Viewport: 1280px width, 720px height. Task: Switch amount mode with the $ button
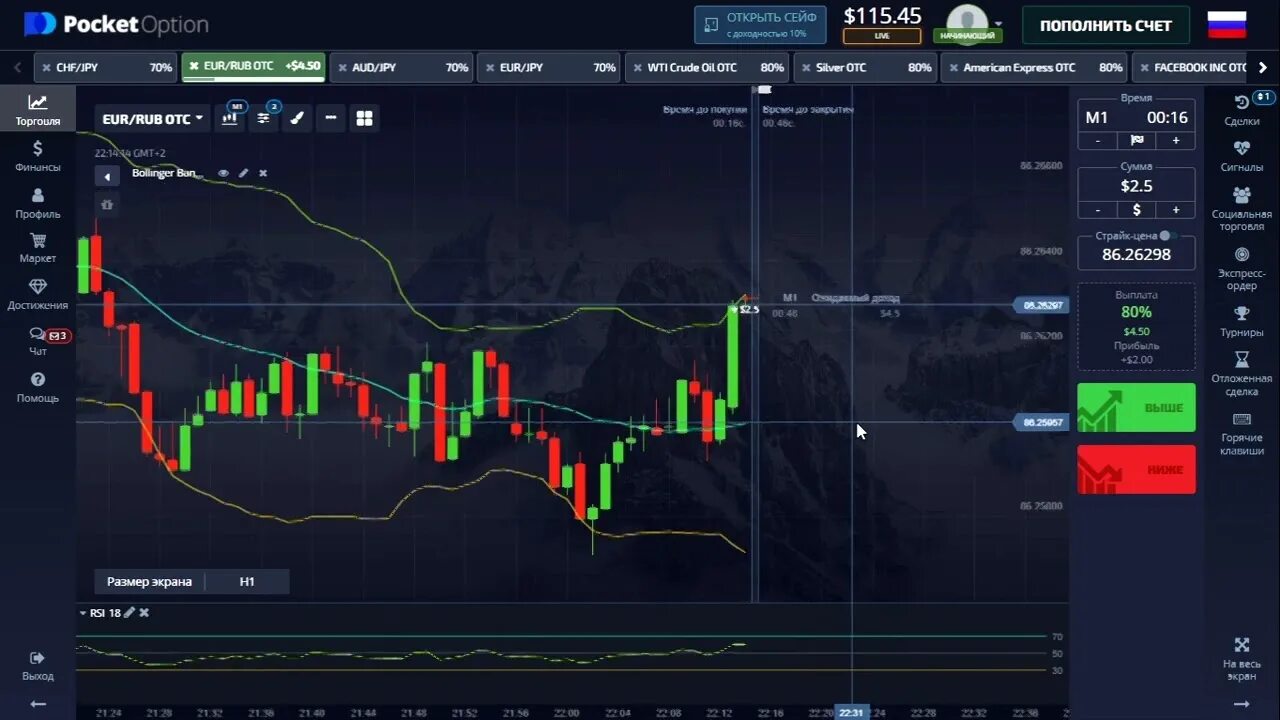click(x=1136, y=210)
